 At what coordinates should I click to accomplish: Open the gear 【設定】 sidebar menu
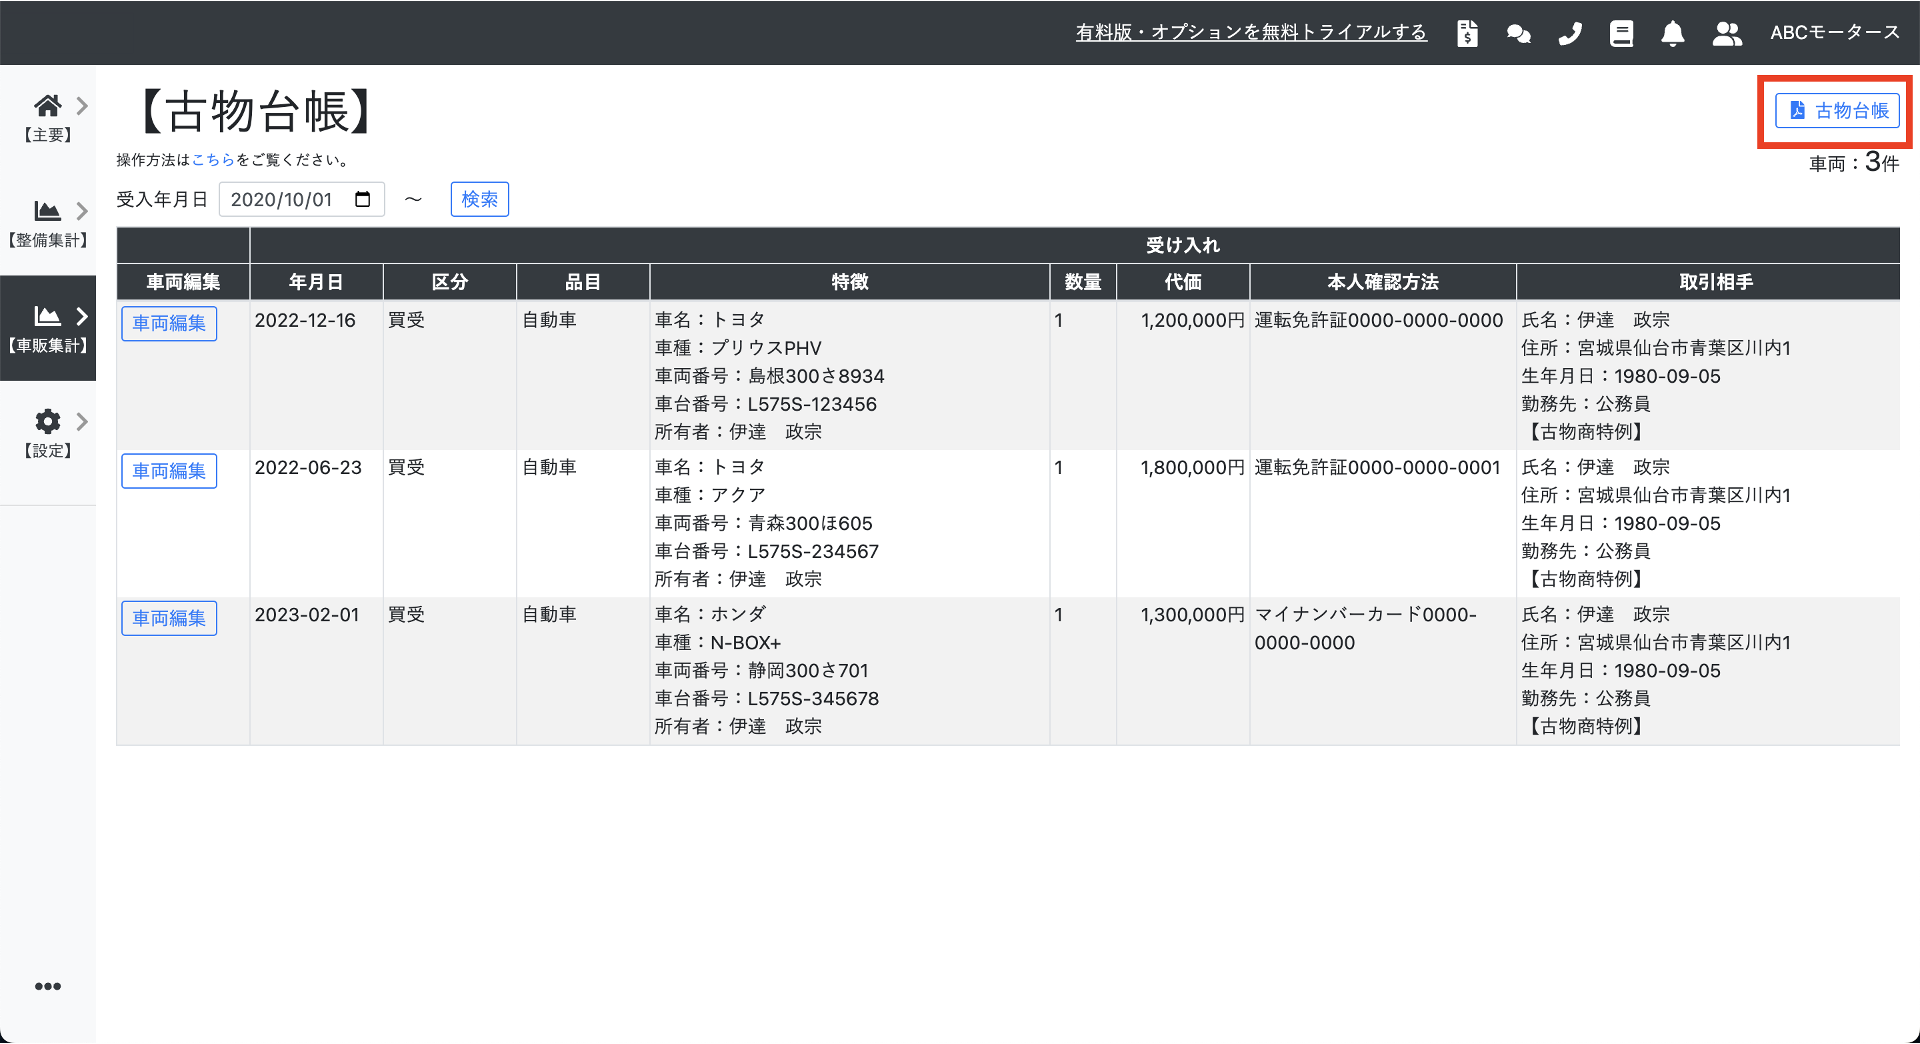point(47,432)
